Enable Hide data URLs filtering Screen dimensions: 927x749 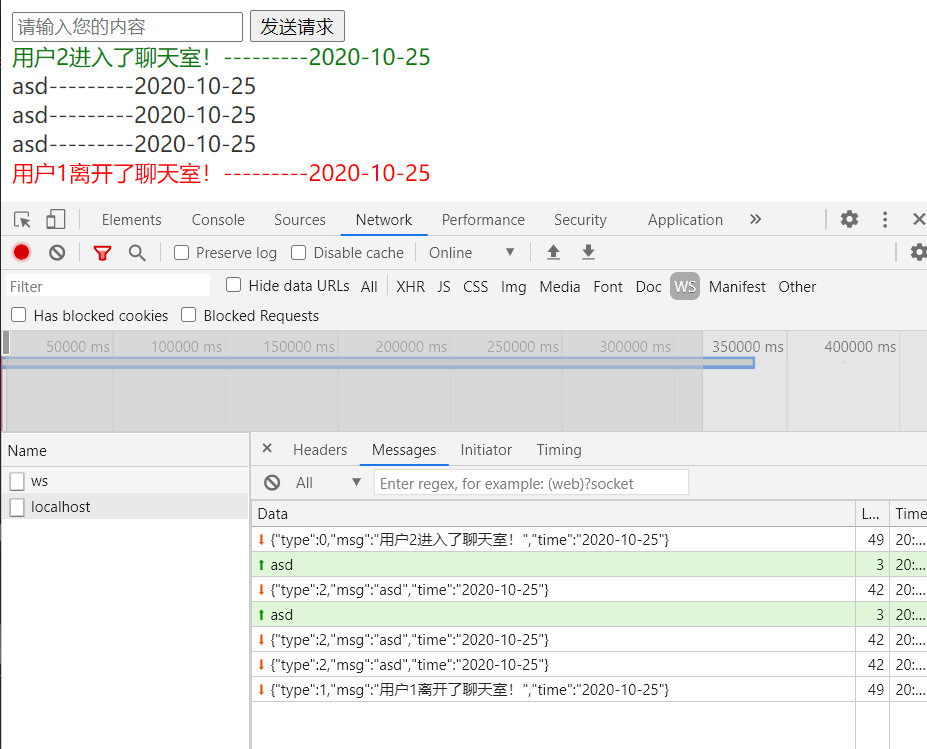click(x=233, y=284)
